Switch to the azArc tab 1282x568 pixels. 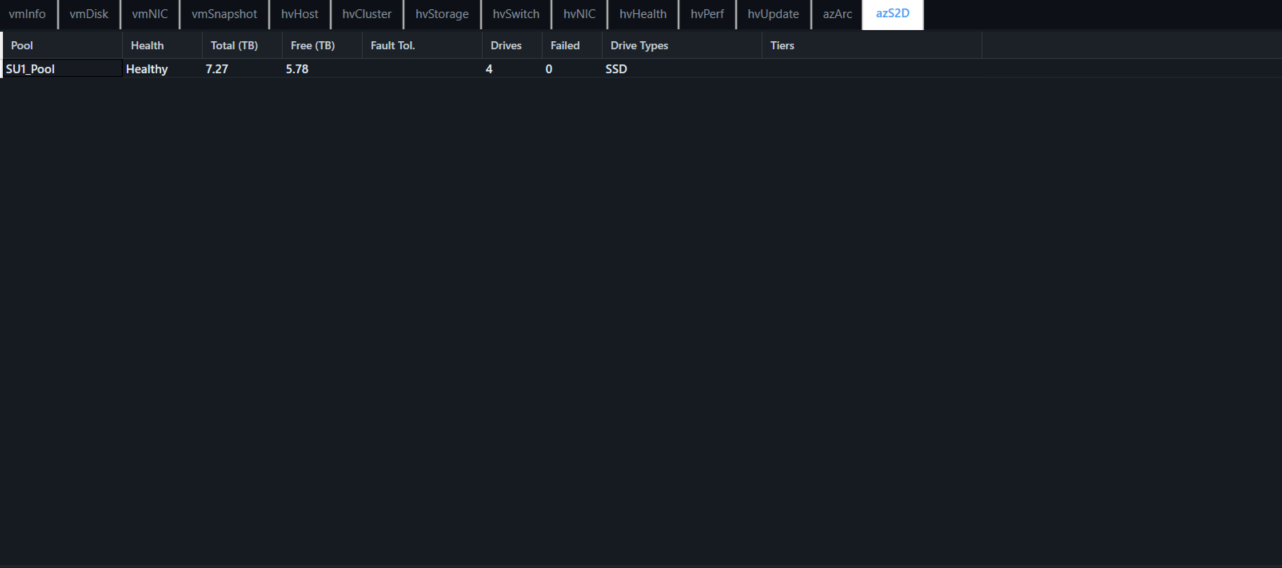837,14
